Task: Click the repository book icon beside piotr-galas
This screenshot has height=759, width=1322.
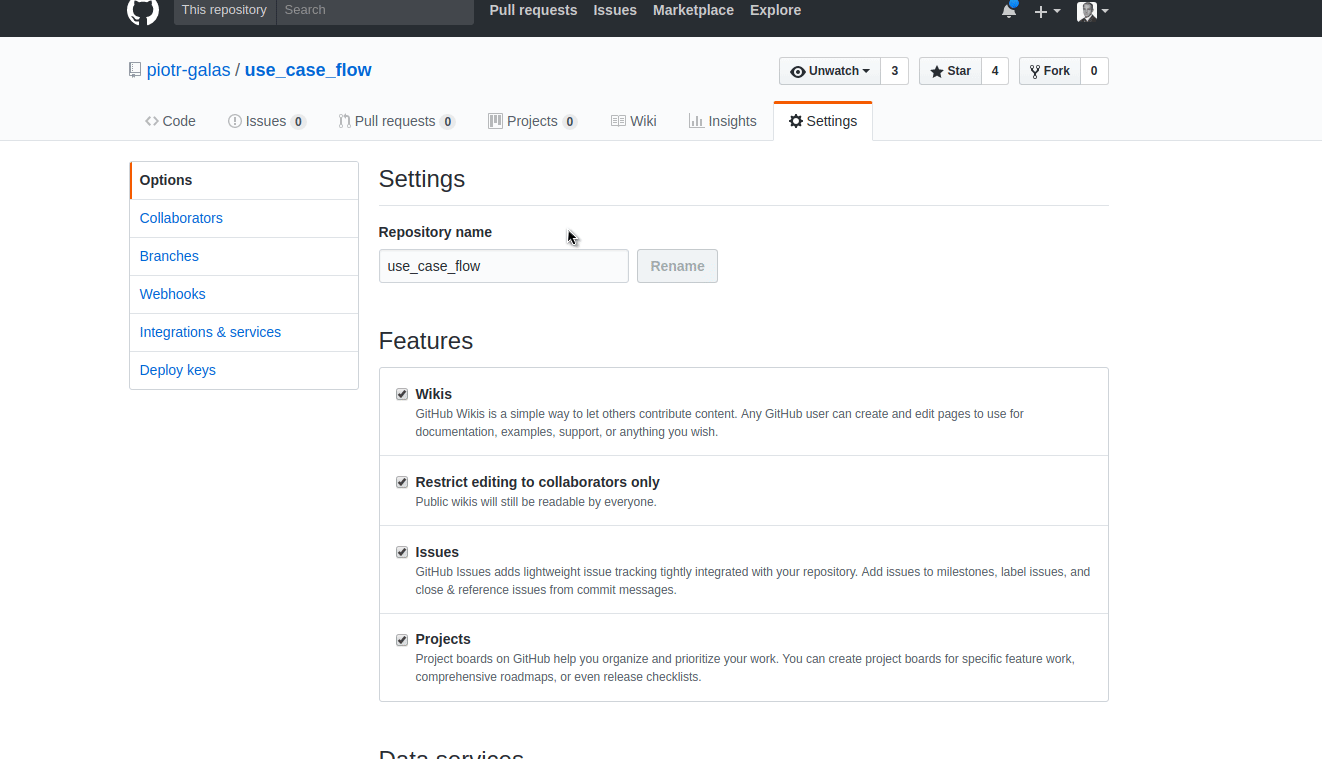Action: point(135,70)
